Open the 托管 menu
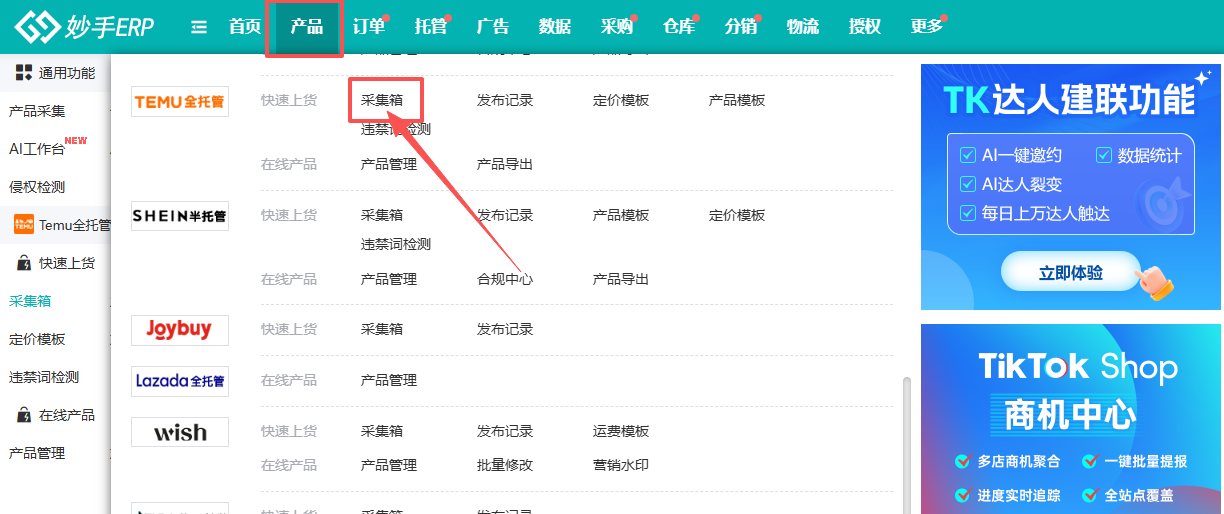 click(431, 27)
